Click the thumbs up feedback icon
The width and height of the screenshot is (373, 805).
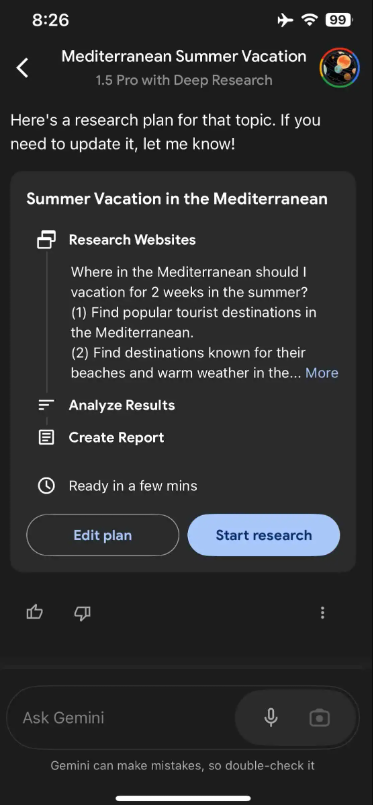click(x=34, y=612)
